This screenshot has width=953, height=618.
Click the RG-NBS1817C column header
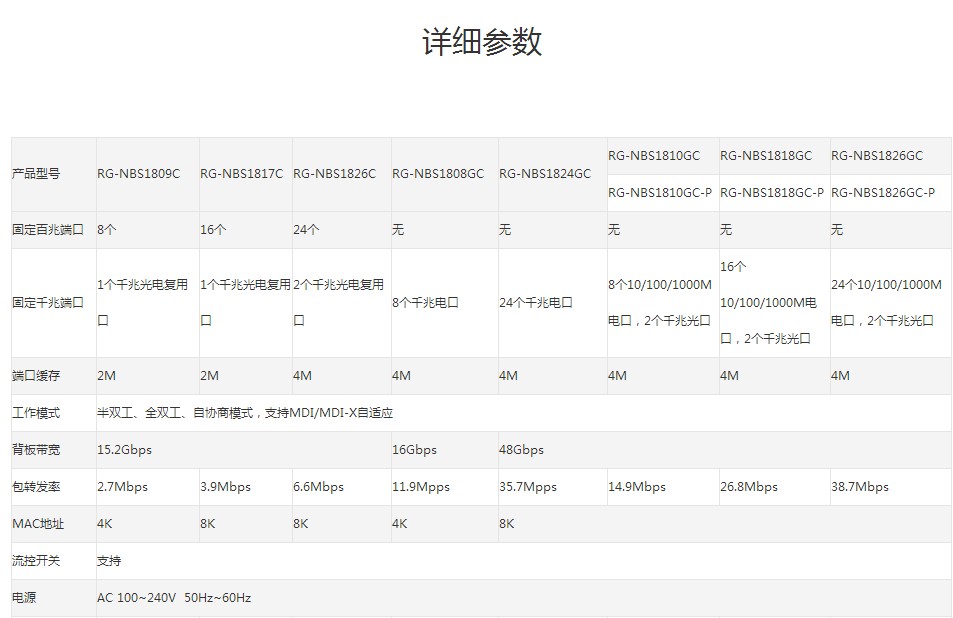coord(241,174)
